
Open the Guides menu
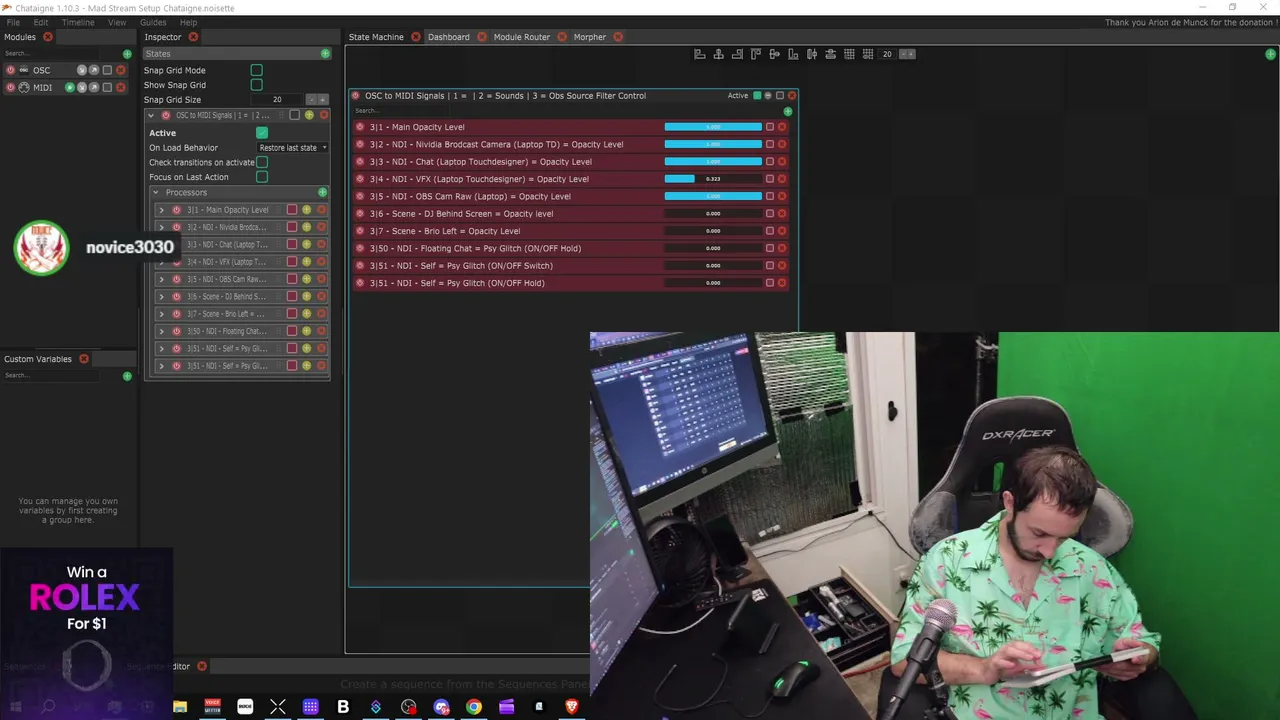coord(153,22)
